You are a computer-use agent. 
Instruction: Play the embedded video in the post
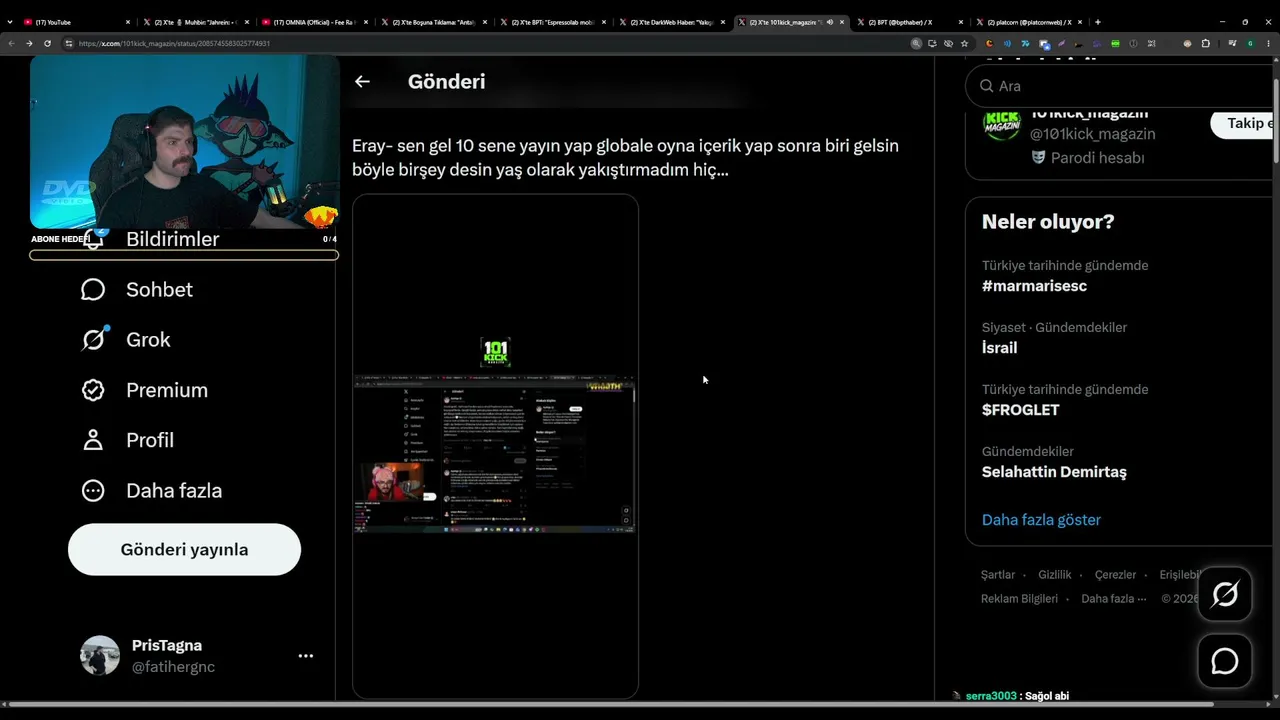point(495,446)
